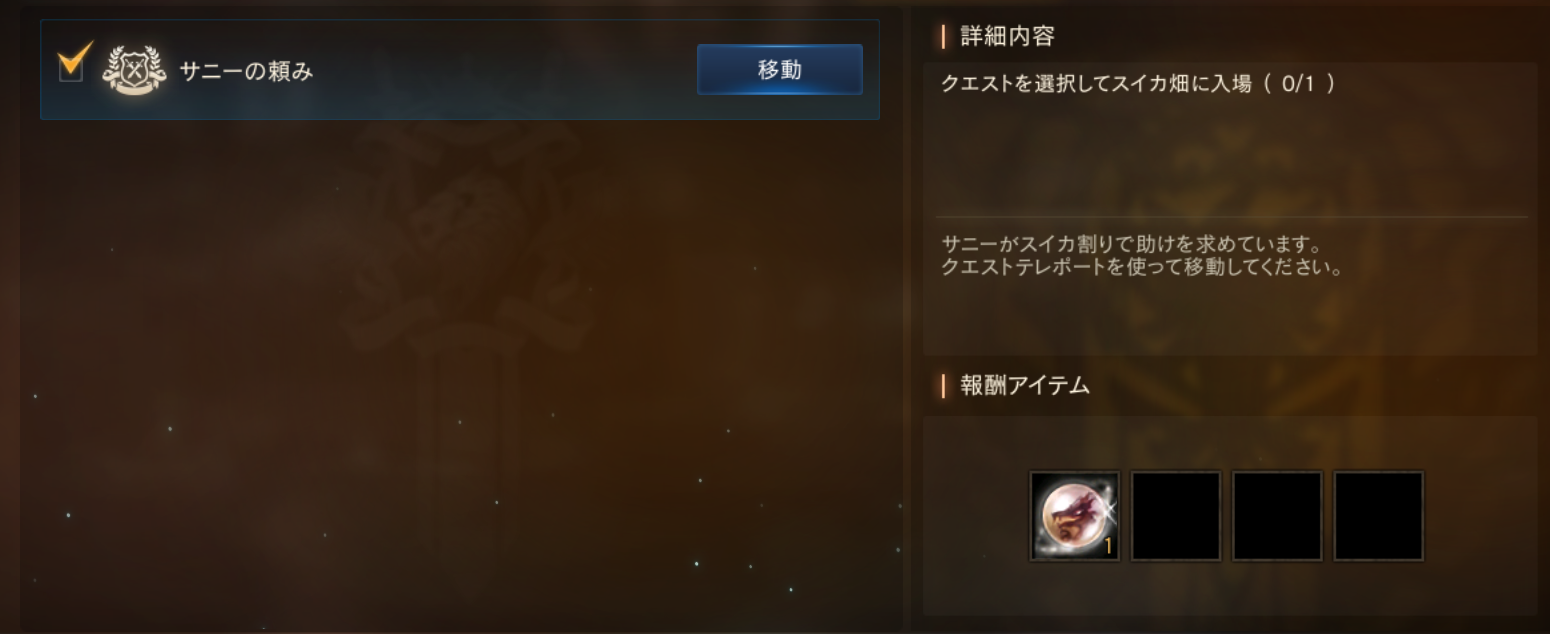Select the サニーの頼み quest title
Screen dimensions: 1550x634
pyautogui.click(x=246, y=71)
